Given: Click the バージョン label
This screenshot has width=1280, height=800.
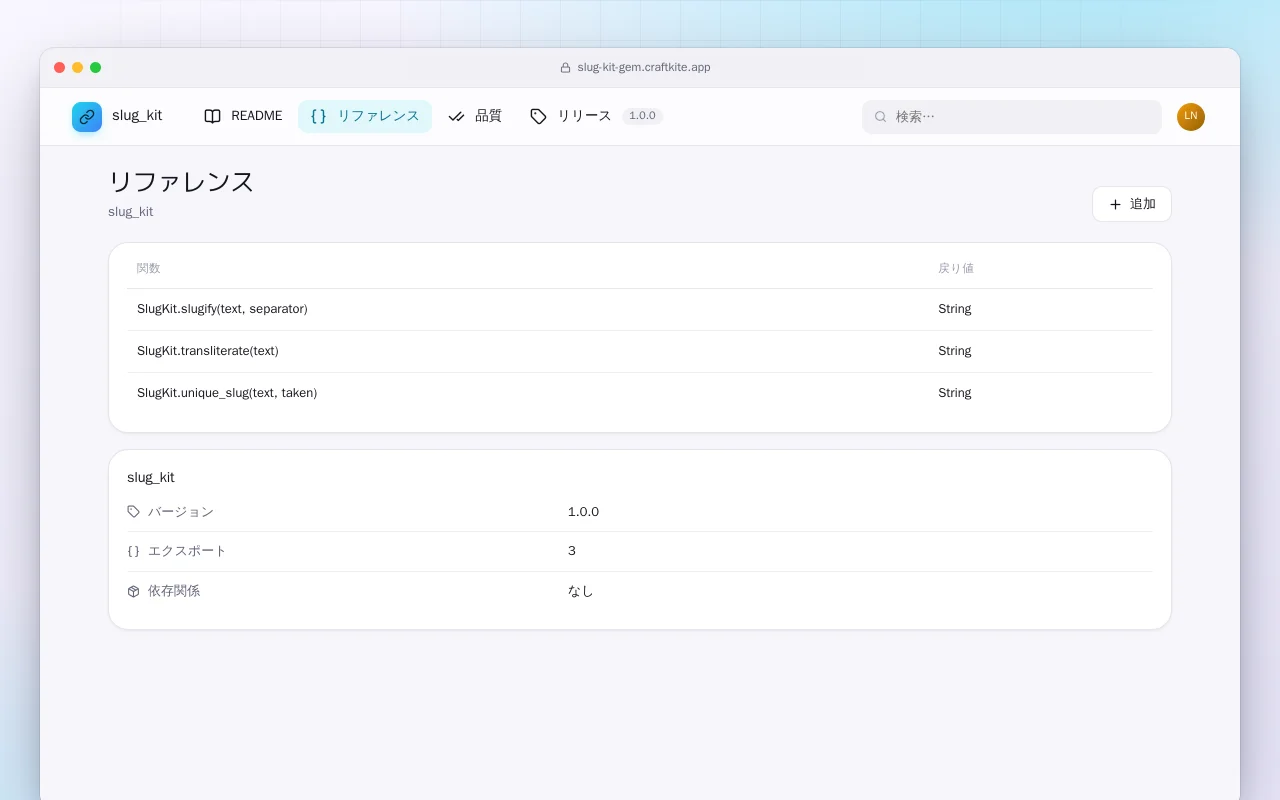Looking at the screenshot, I should pyautogui.click(x=181, y=511).
